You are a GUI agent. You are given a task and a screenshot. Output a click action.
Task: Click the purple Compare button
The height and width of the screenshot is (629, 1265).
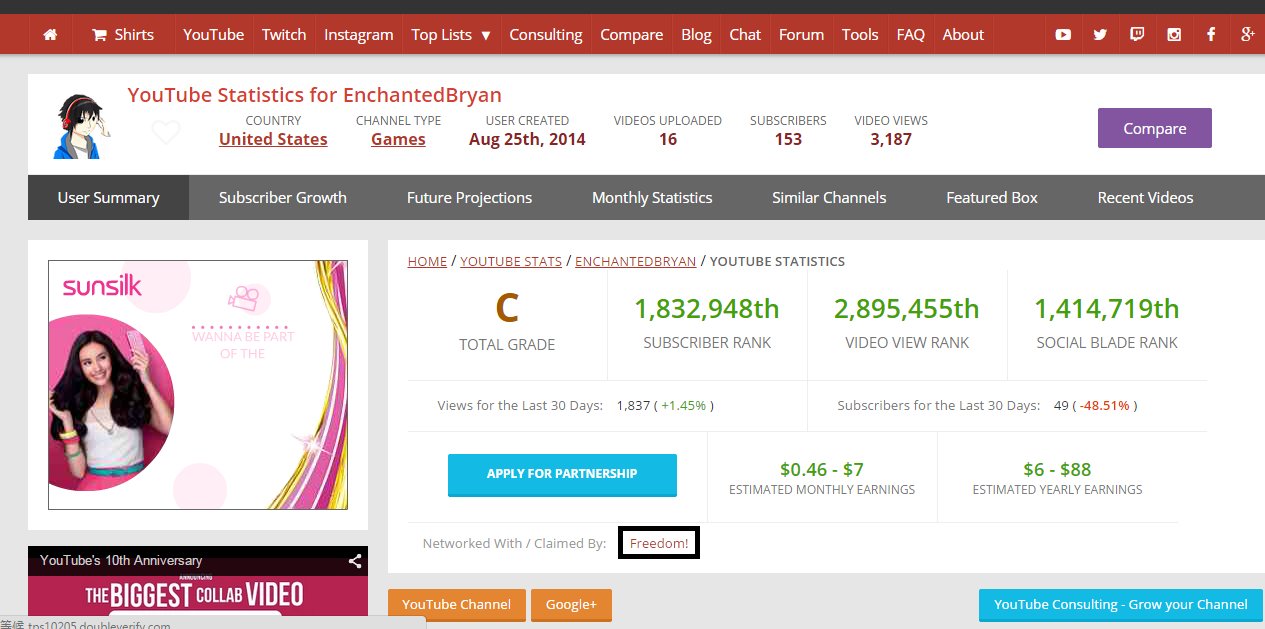(x=1154, y=129)
